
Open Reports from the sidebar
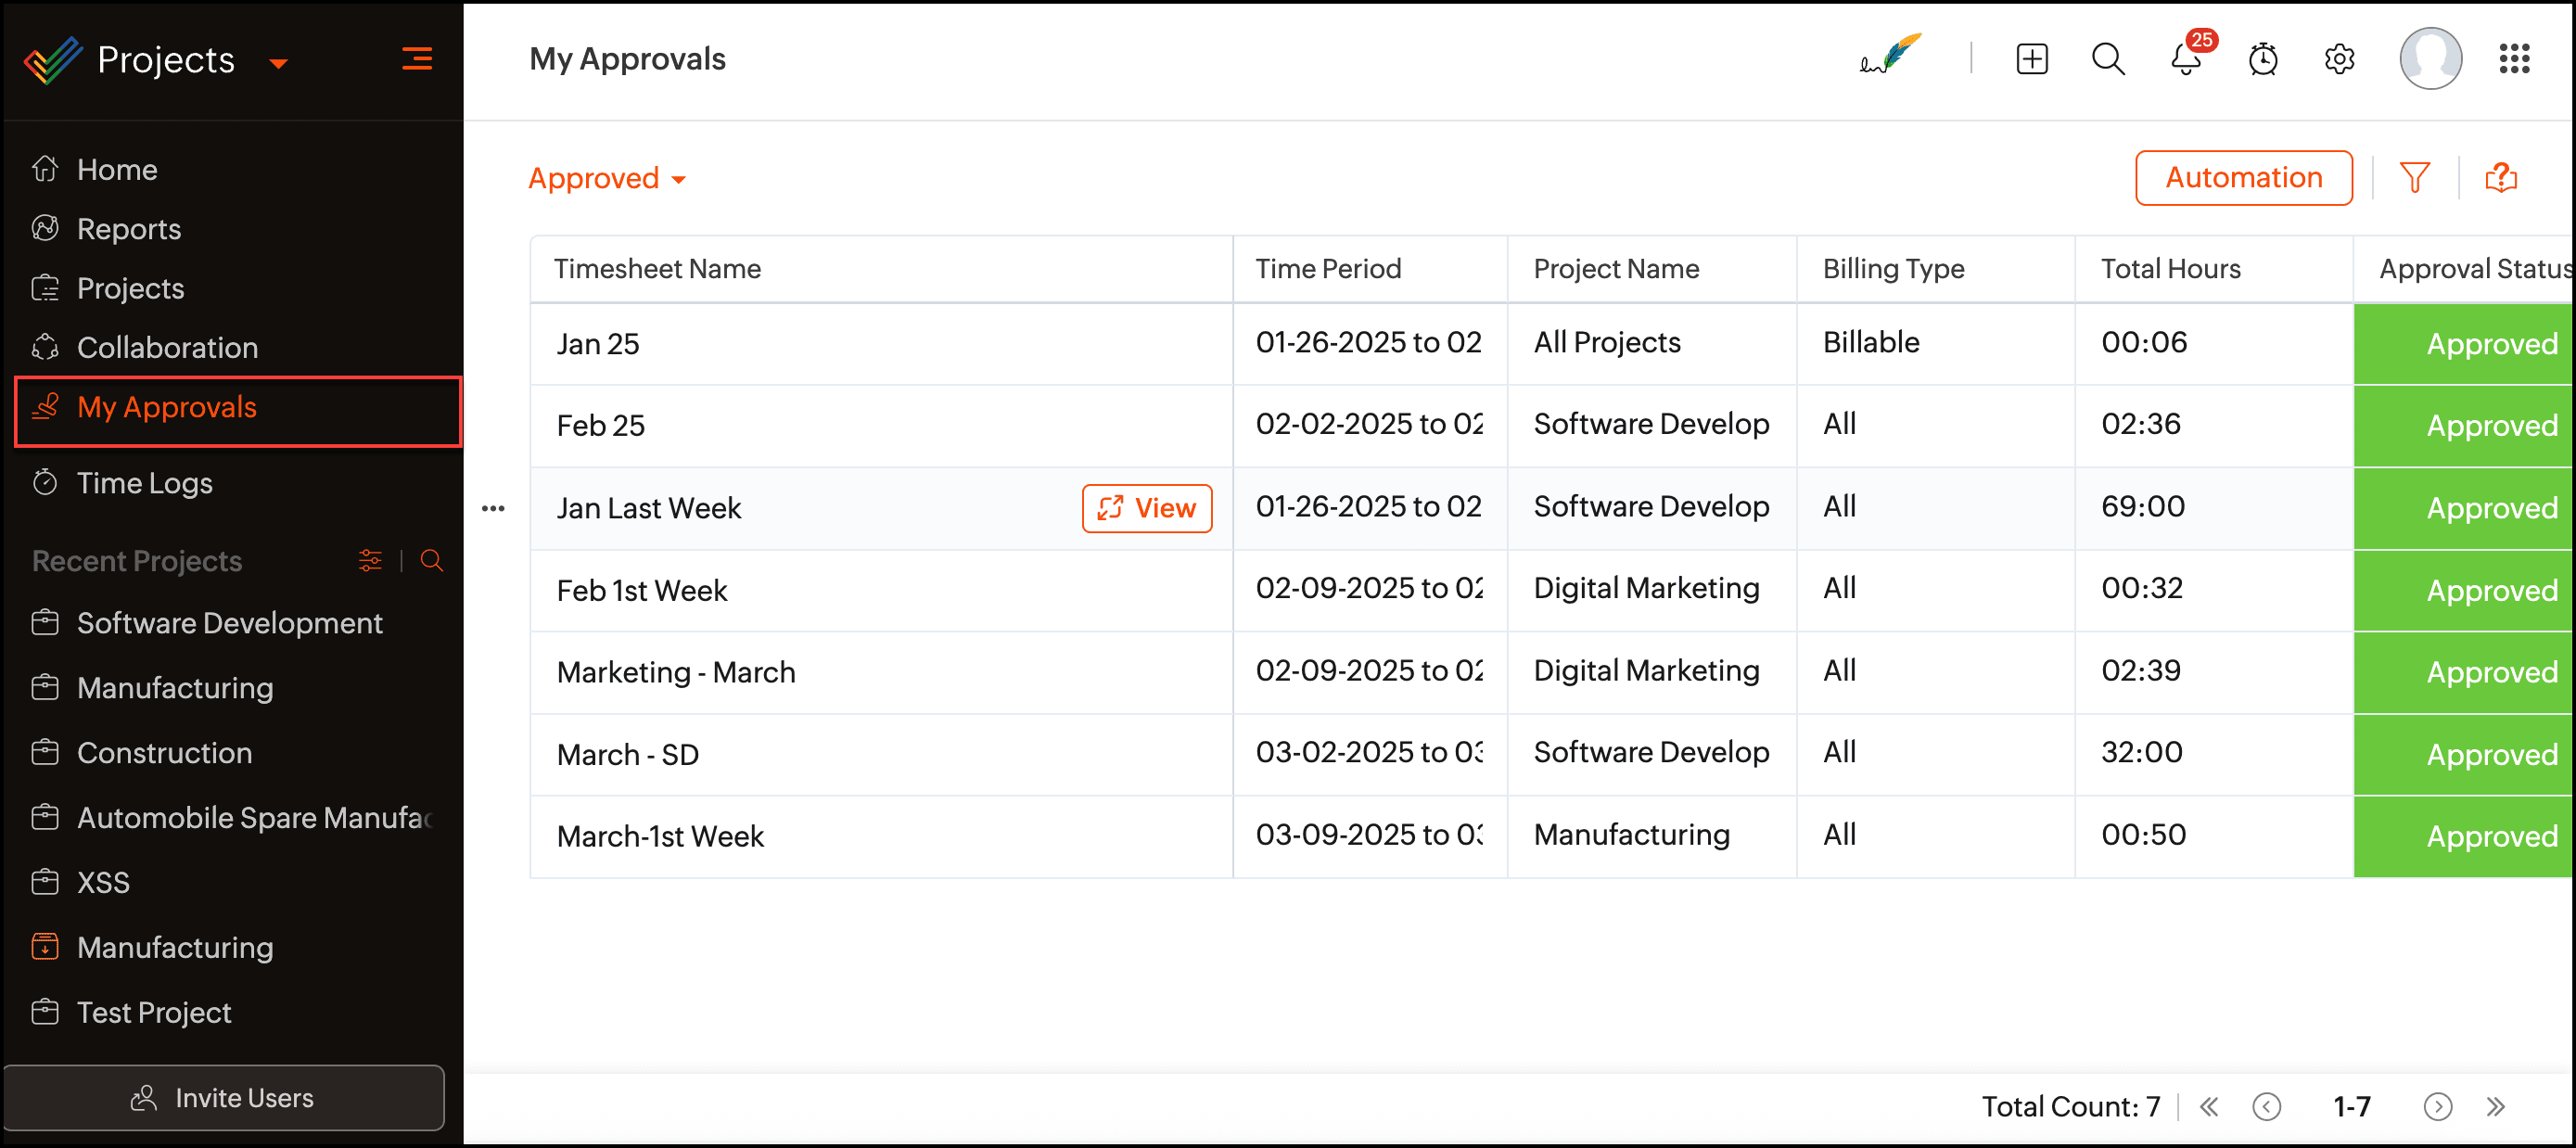129,229
